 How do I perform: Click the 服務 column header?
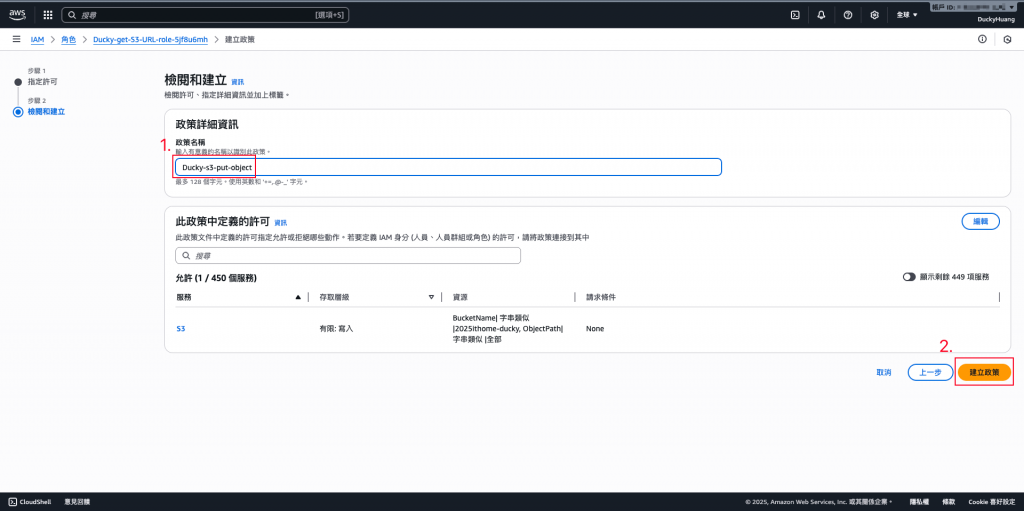click(184, 297)
